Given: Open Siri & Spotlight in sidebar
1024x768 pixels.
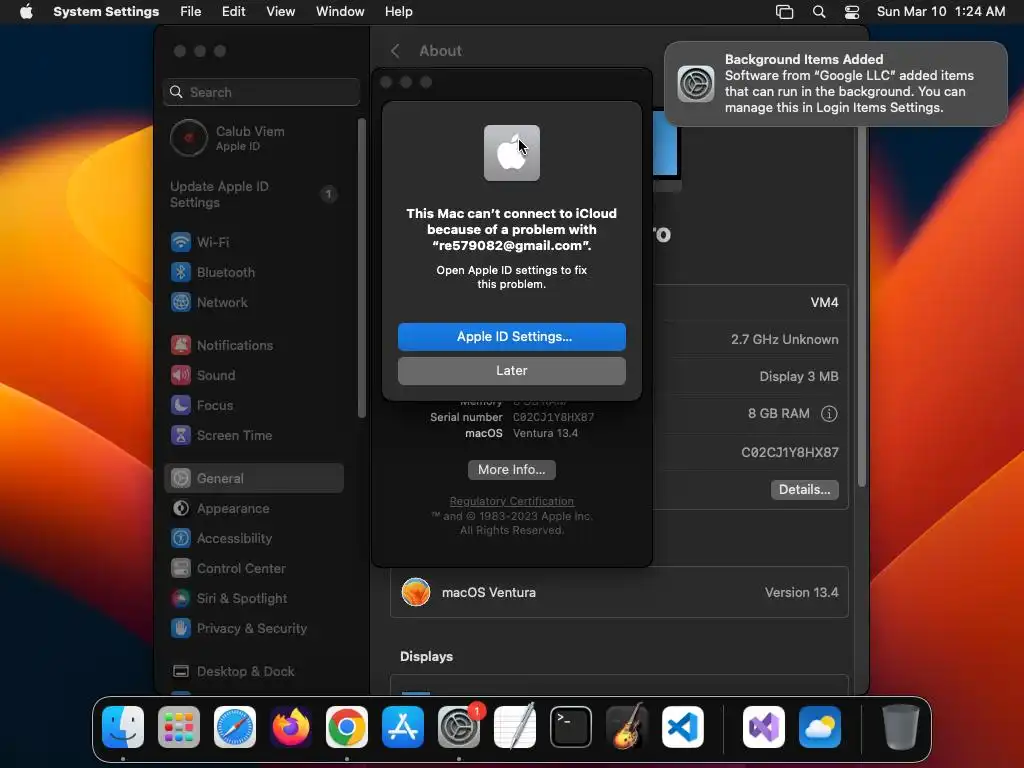Looking at the screenshot, I should coord(254,599).
